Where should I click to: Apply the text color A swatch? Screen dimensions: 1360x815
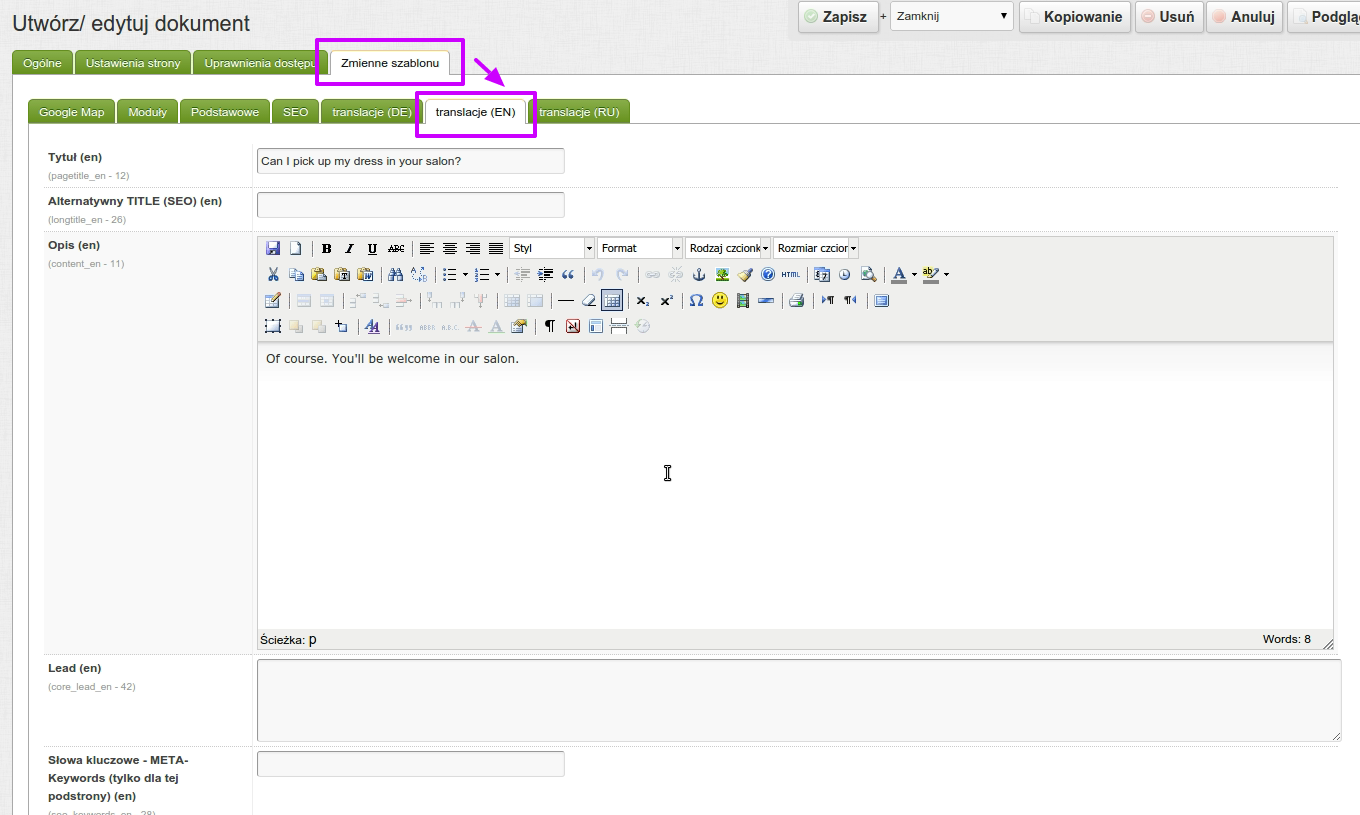[x=899, y=274]
